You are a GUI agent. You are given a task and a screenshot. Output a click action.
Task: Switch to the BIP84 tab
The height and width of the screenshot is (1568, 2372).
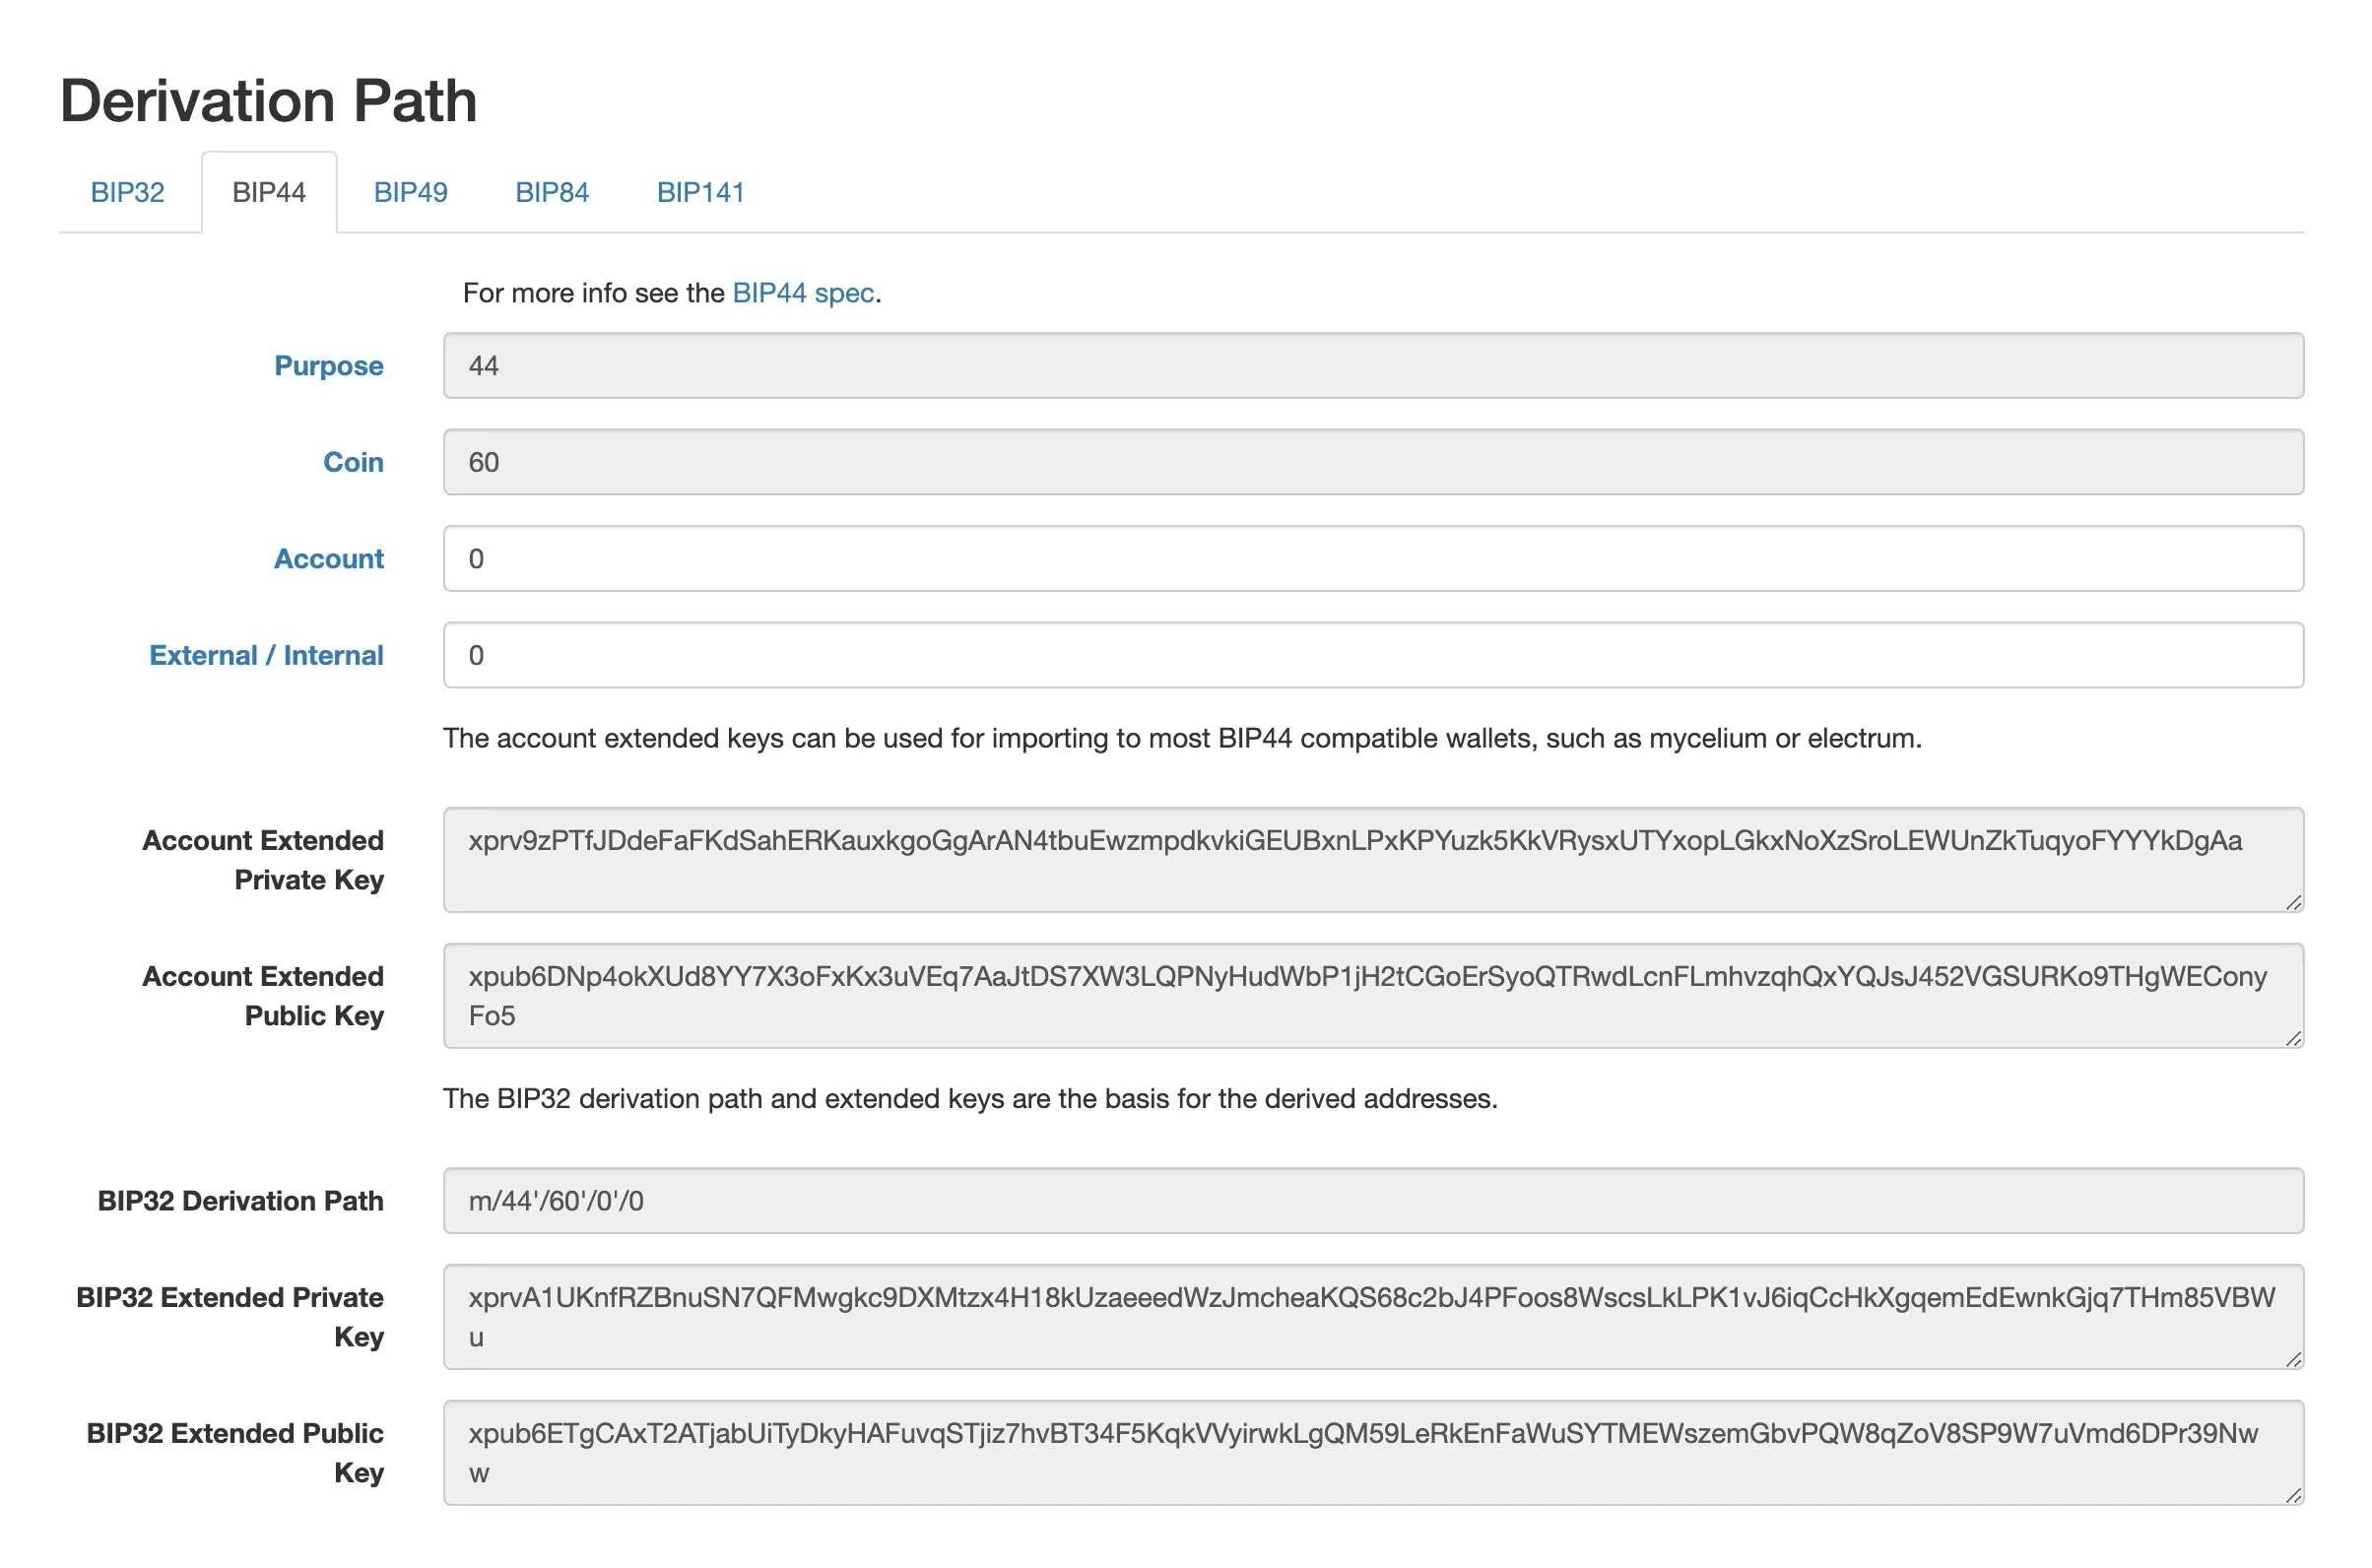point(552,192)
